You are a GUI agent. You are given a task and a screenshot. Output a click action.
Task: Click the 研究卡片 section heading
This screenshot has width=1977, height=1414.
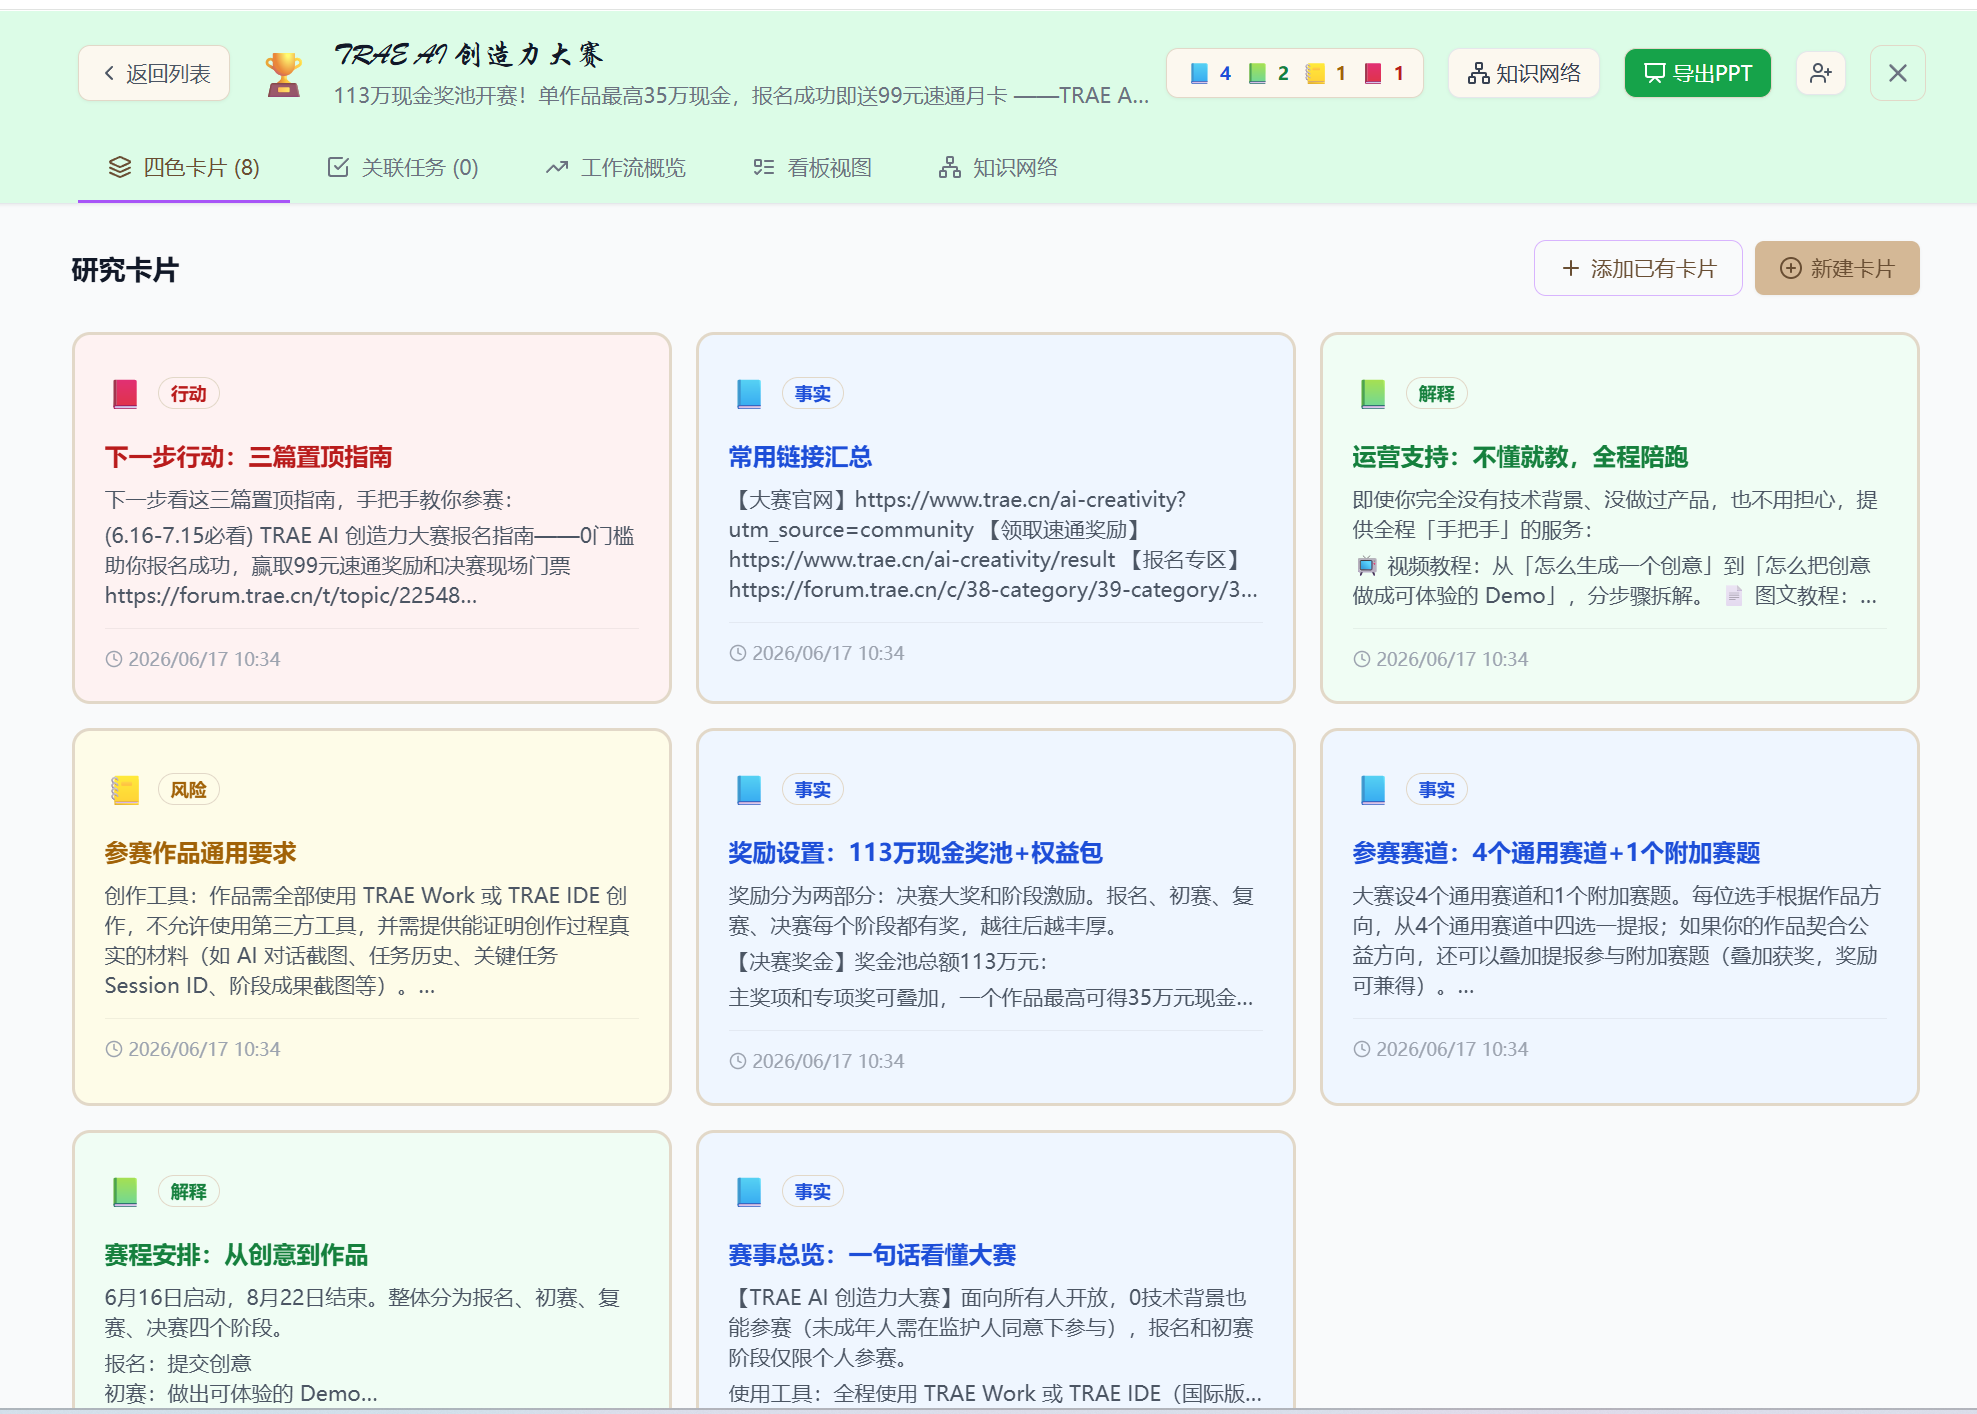[125, 270]
